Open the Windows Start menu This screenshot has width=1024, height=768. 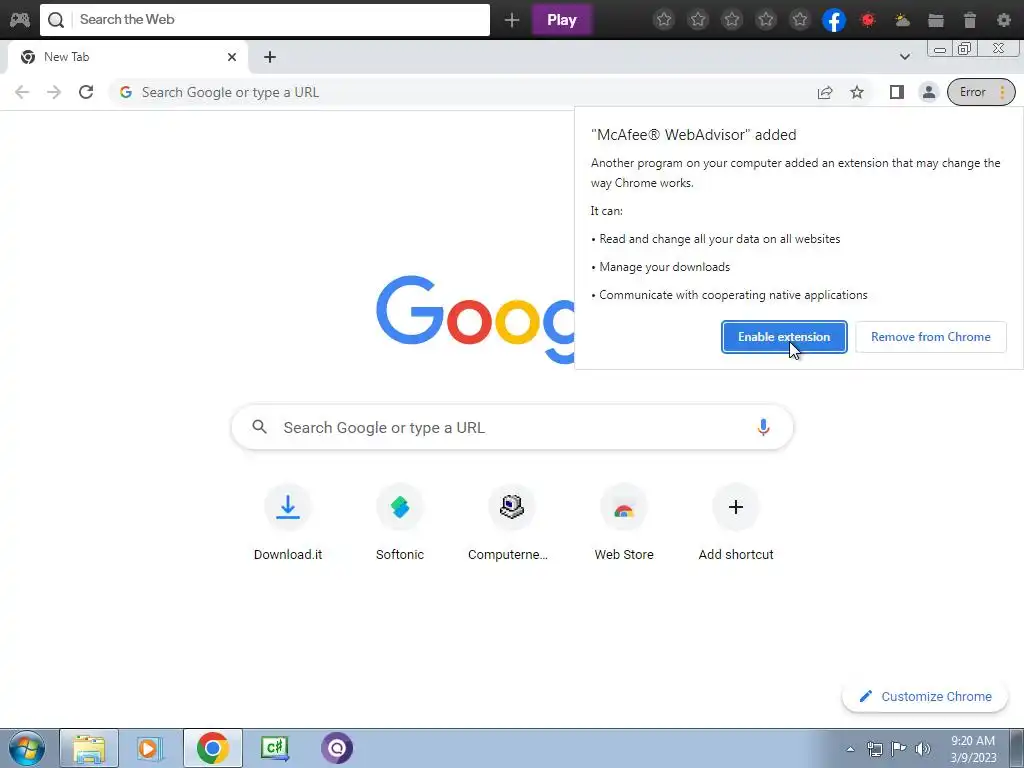27,748
